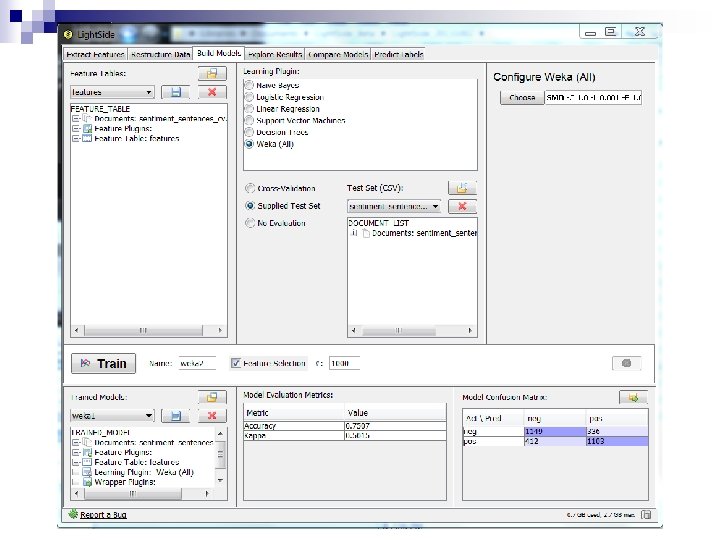This screenshot has width=720, height=540.
Task: Click the Train button
Action: (103, 364)
